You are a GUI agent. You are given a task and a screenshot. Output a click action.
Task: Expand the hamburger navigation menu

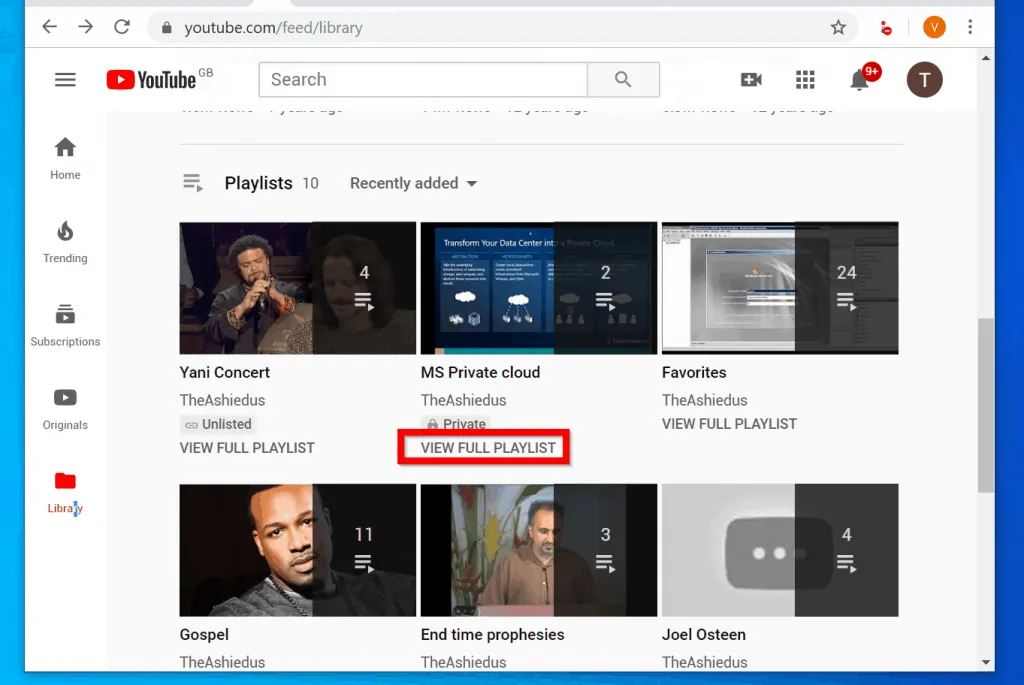coord(64,79)
